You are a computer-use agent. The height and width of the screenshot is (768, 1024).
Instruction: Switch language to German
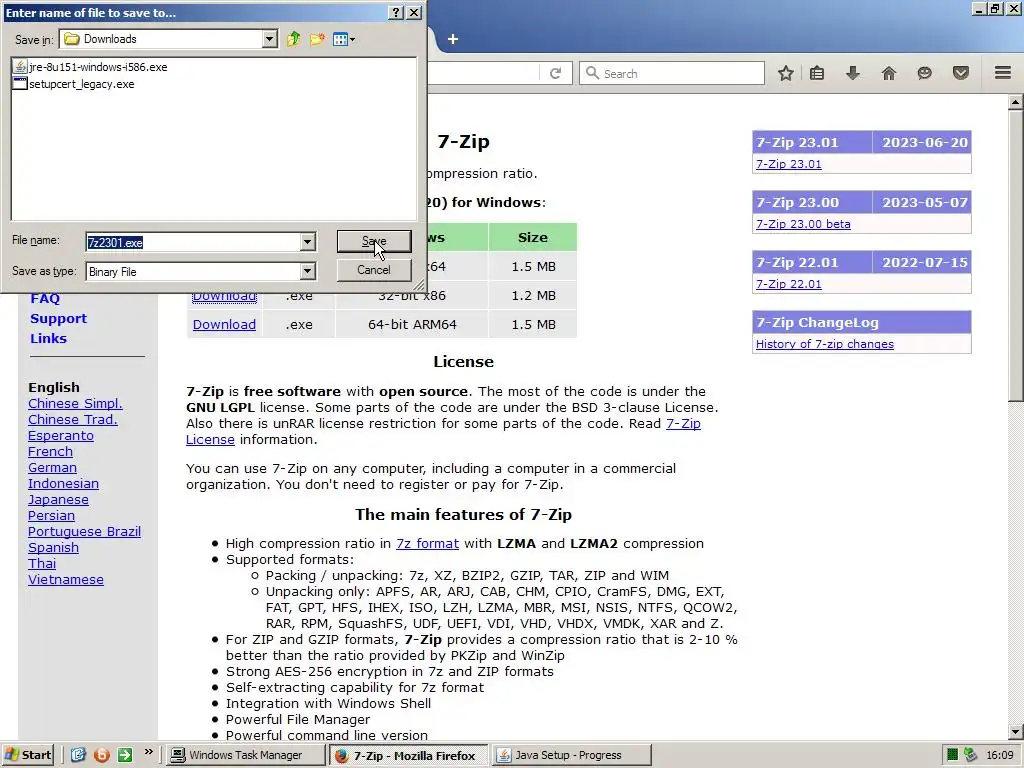tap(52, 468)
